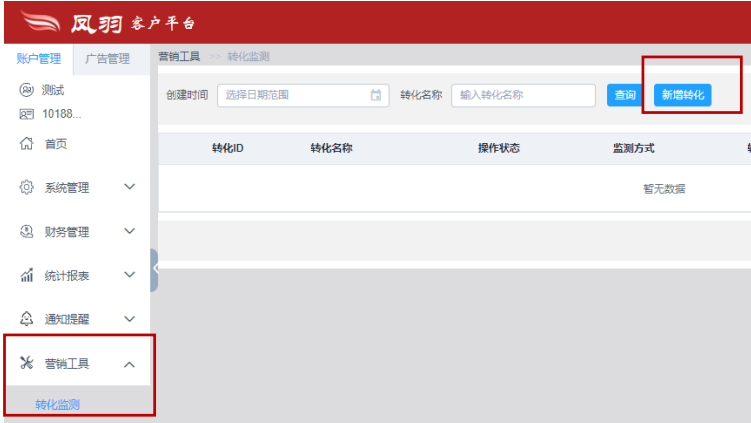The image size is (751, 423).
Task: Select 转化监测 in the sidebar submenu
Action: point(58,404)
